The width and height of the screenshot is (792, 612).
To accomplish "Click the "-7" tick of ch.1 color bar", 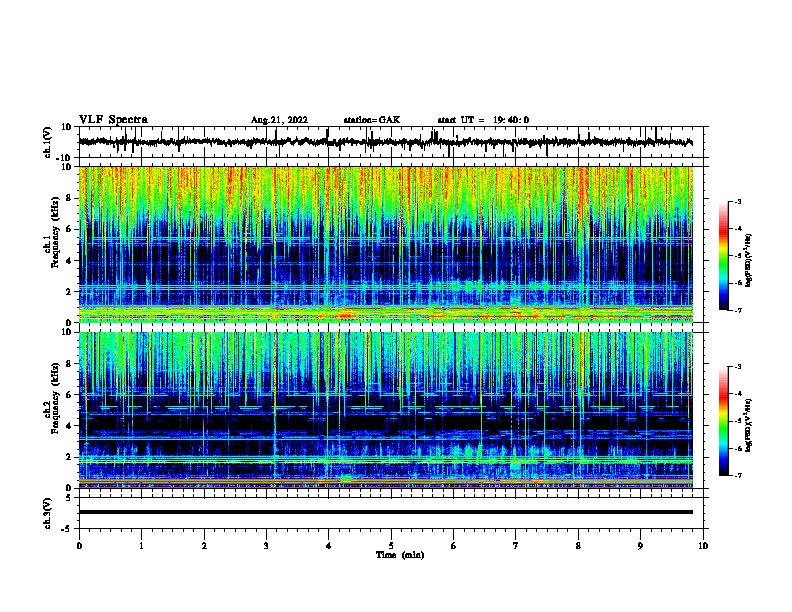I will point(738,310).
